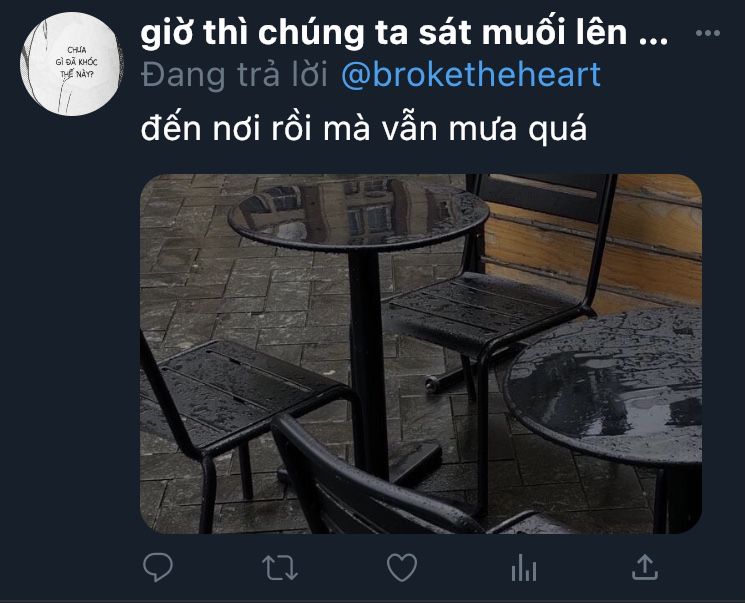Reply to the tweet with the speech-bubble icon
Viewport: 745px width, 603px height.
158,567
